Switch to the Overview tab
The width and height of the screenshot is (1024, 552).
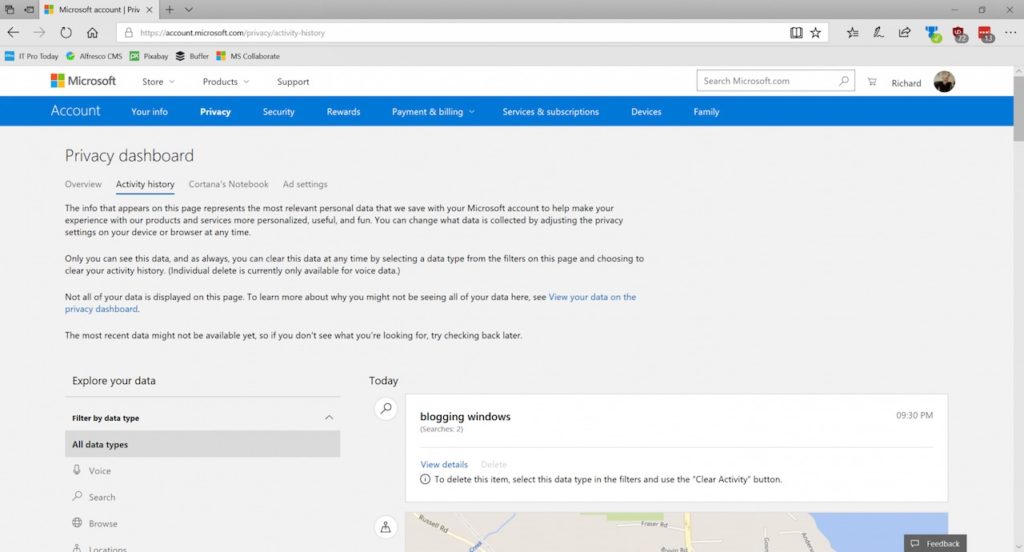point(83,184)
